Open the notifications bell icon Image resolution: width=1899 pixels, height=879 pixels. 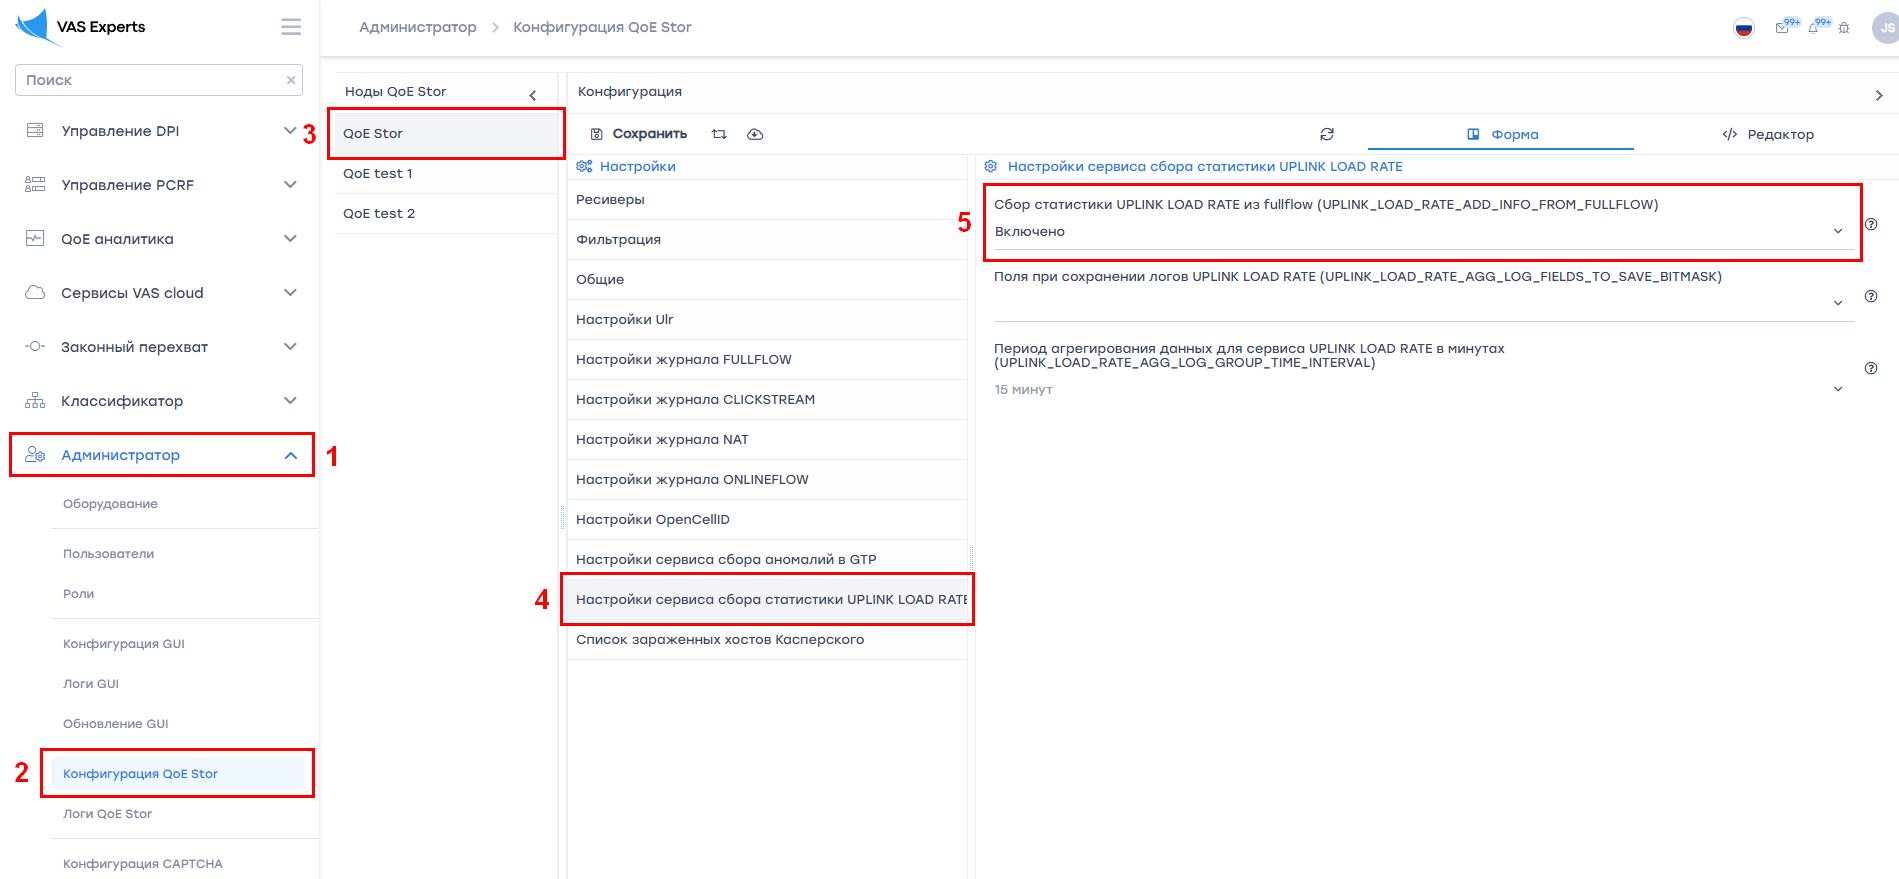coord(1814,28)
